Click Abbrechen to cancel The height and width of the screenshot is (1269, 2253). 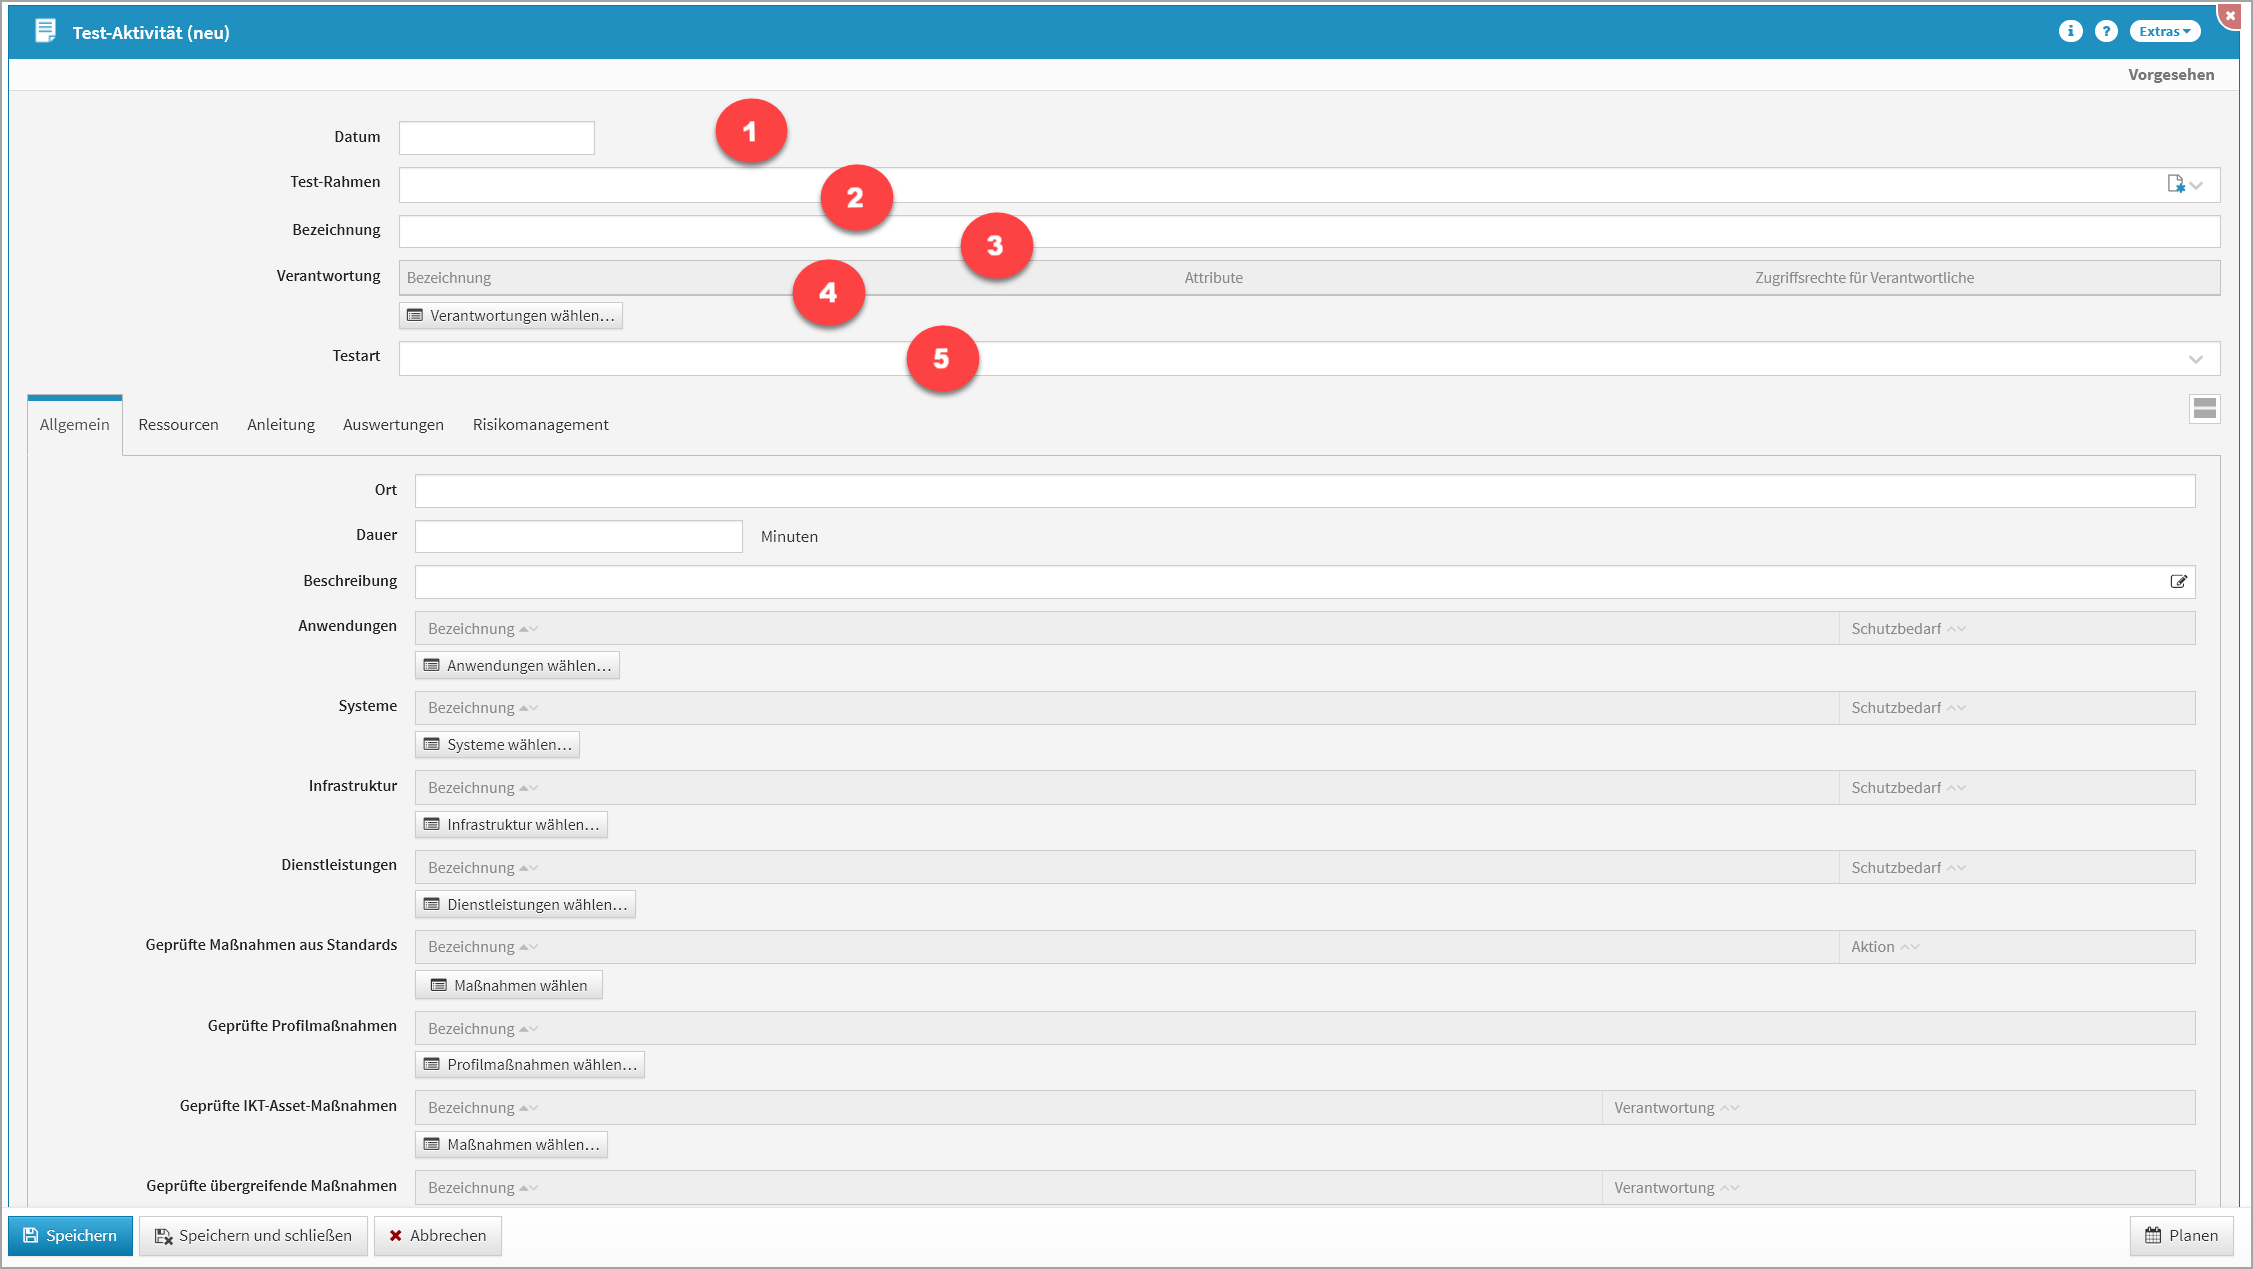point(437,1236)
